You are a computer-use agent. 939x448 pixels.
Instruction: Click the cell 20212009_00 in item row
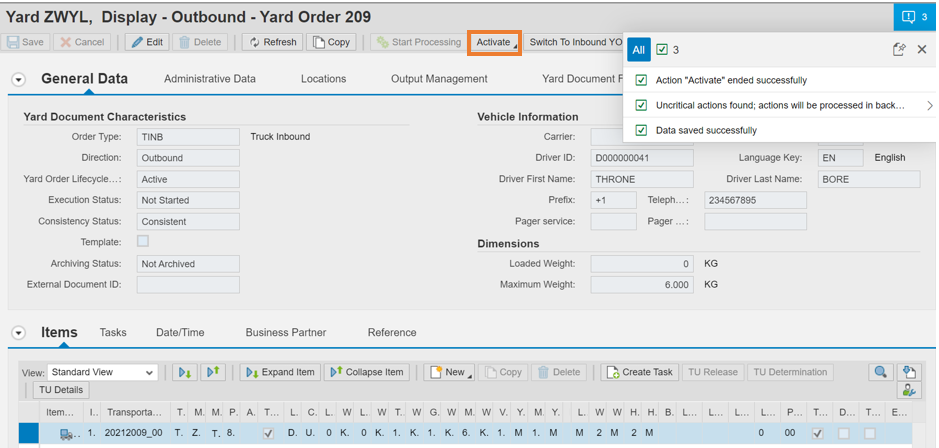(x=133, y=433)
